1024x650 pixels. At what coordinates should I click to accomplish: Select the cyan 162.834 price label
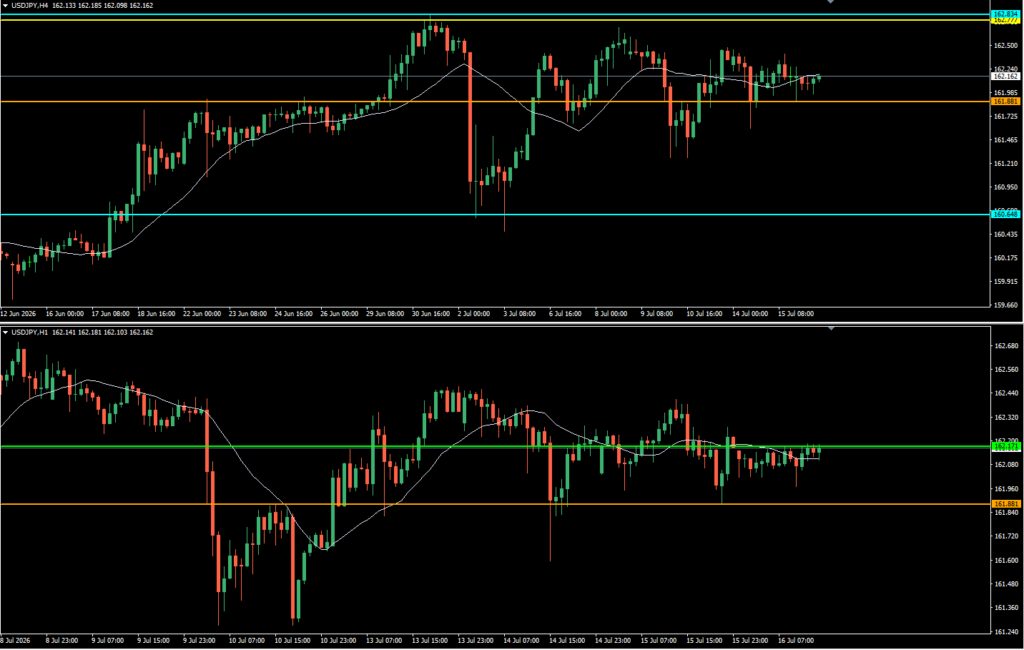coord(1006,14)
